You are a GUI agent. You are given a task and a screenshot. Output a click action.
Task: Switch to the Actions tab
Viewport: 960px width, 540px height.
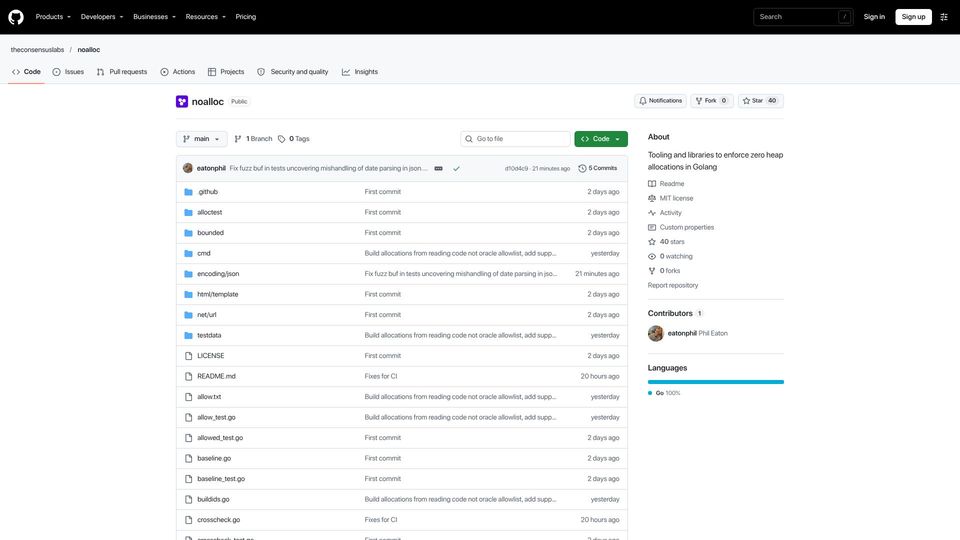click(x=178, y=72)
